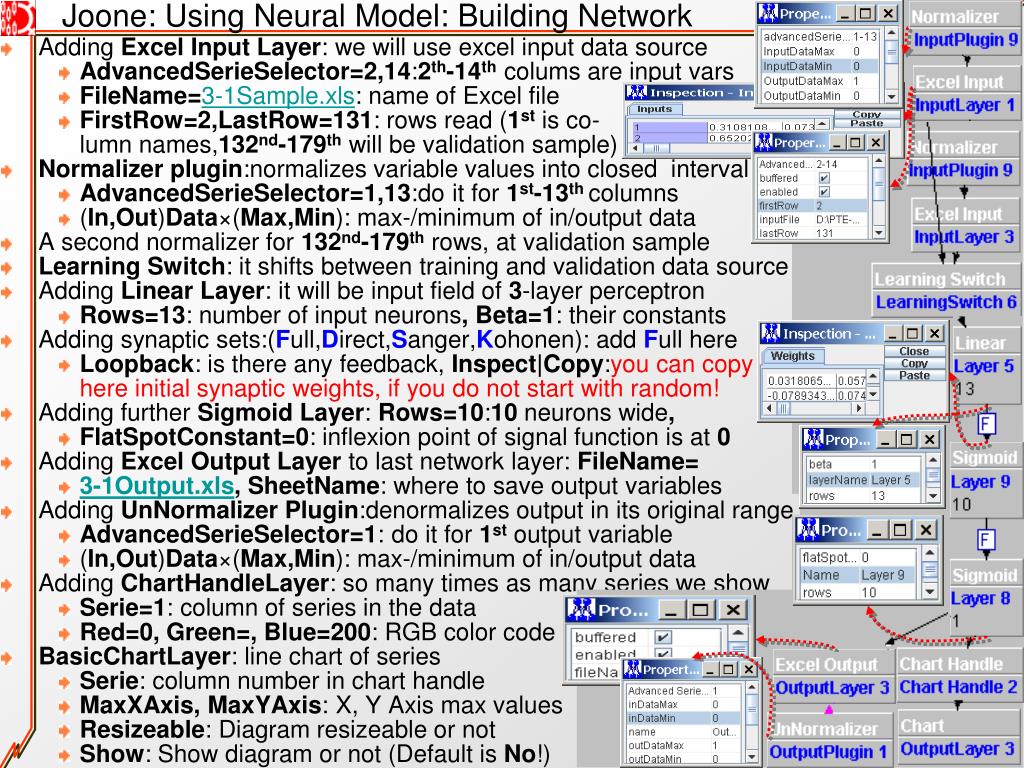
Task: Click Copy button in Inspection Inputs window
Action: (x=867, y=114)
